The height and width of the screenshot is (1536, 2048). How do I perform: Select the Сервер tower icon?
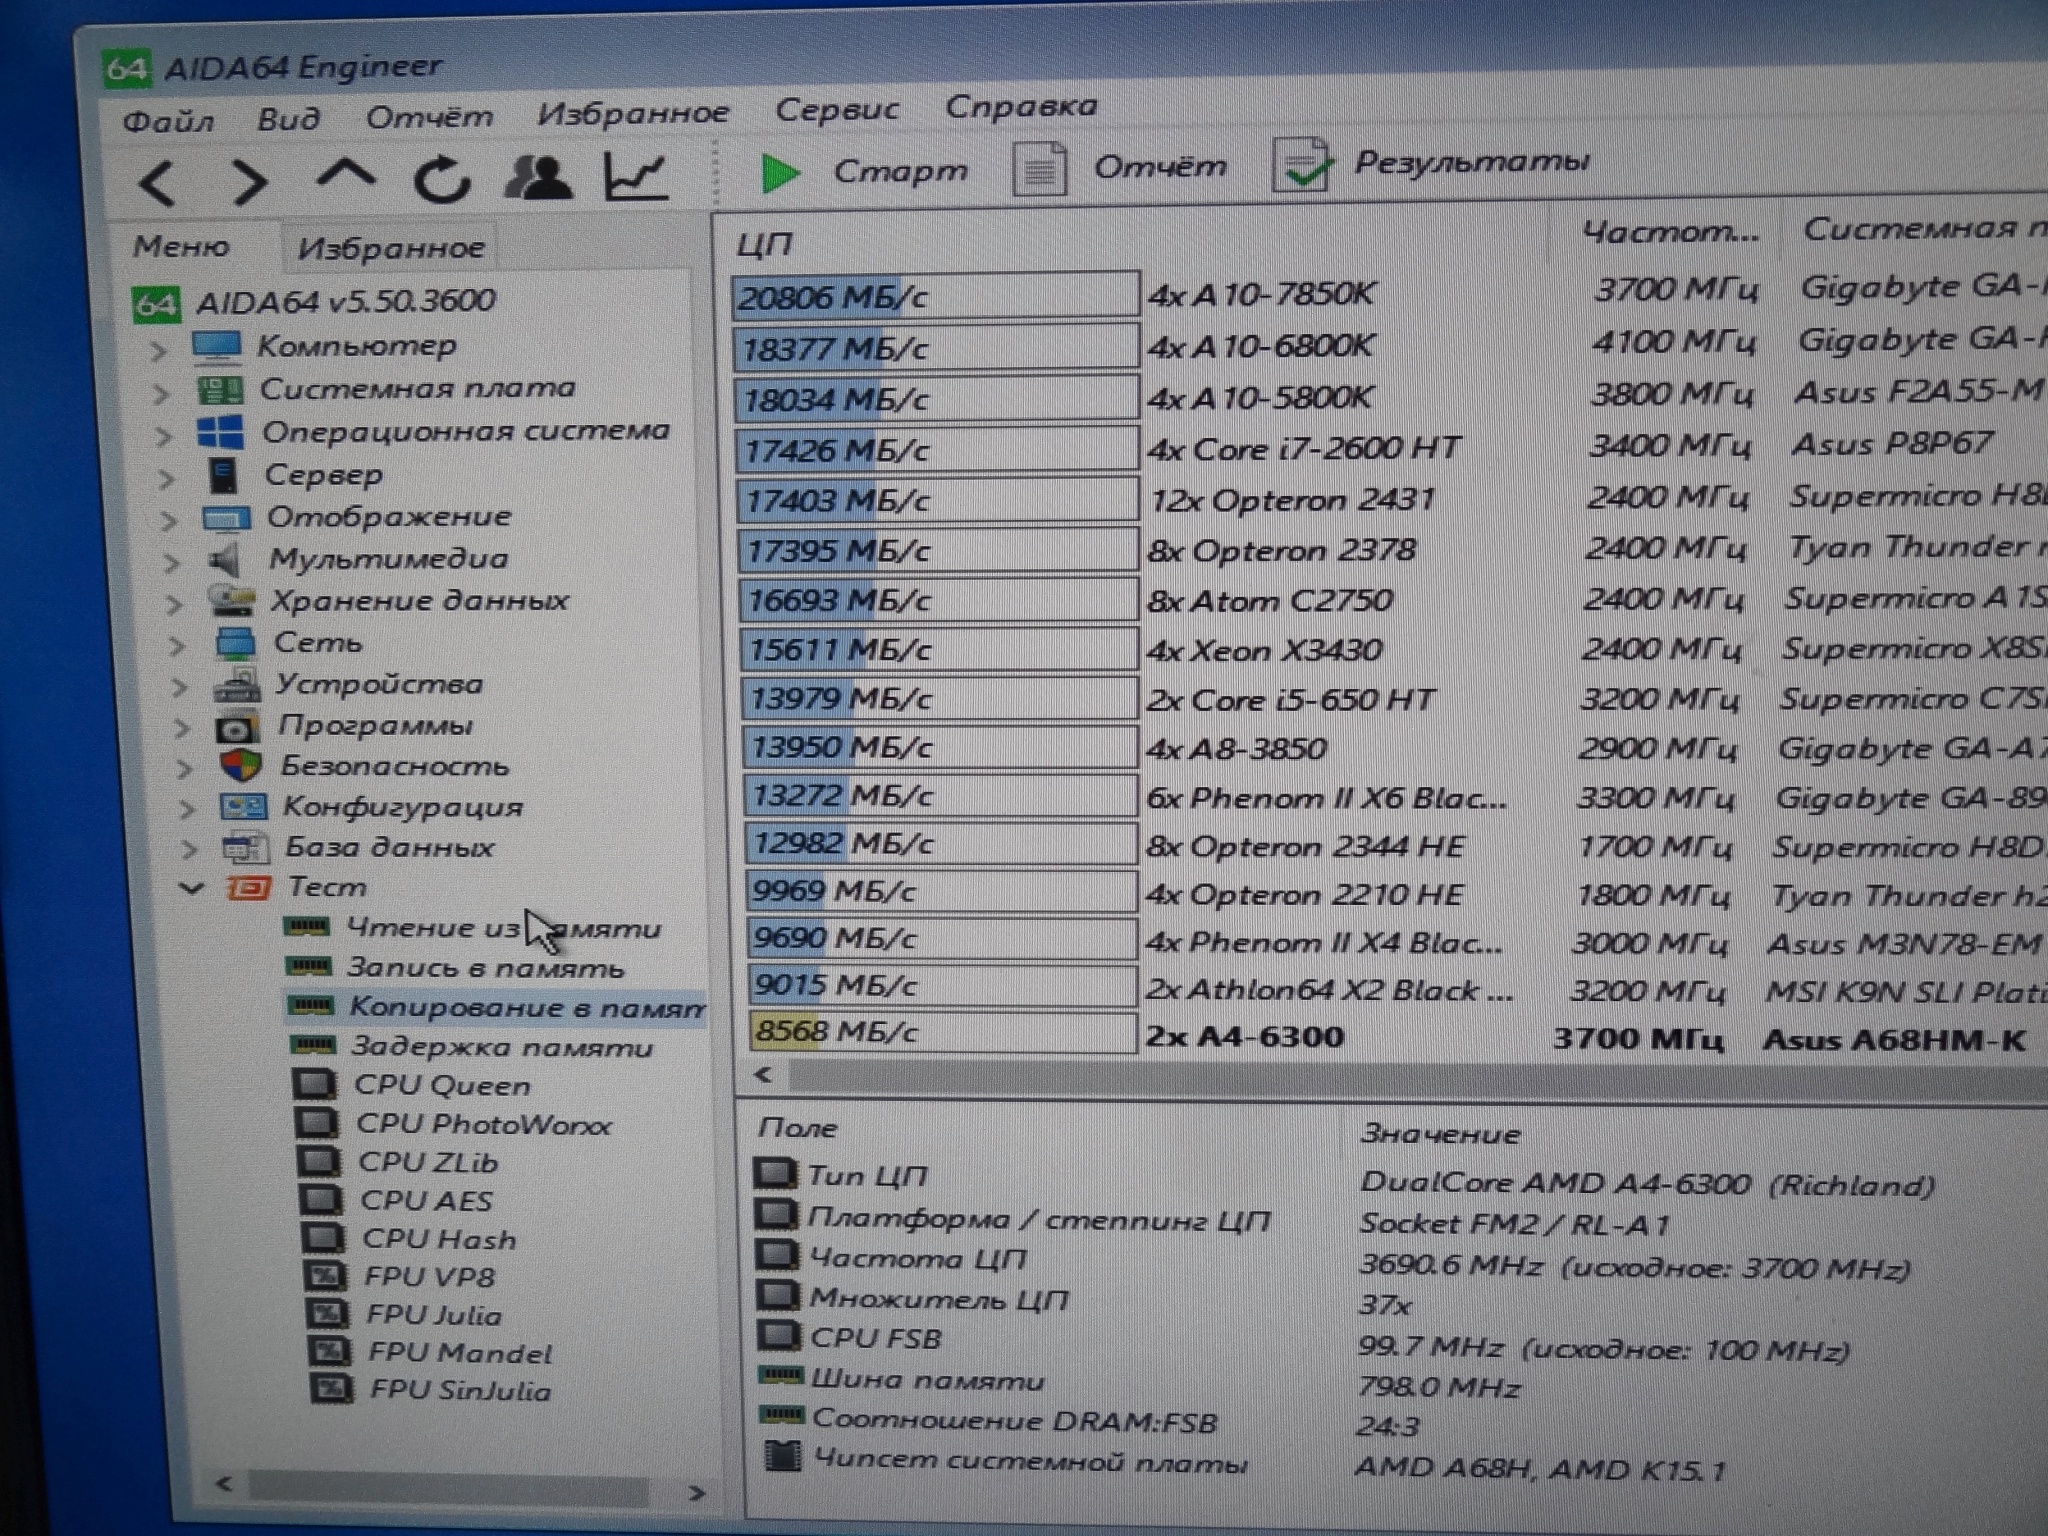(223, 475)
